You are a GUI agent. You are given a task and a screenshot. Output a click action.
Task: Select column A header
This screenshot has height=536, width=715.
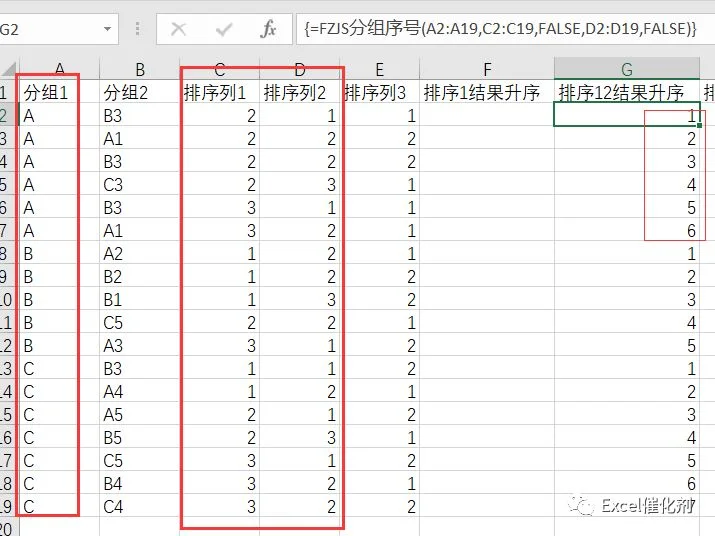tap(59, 69)
